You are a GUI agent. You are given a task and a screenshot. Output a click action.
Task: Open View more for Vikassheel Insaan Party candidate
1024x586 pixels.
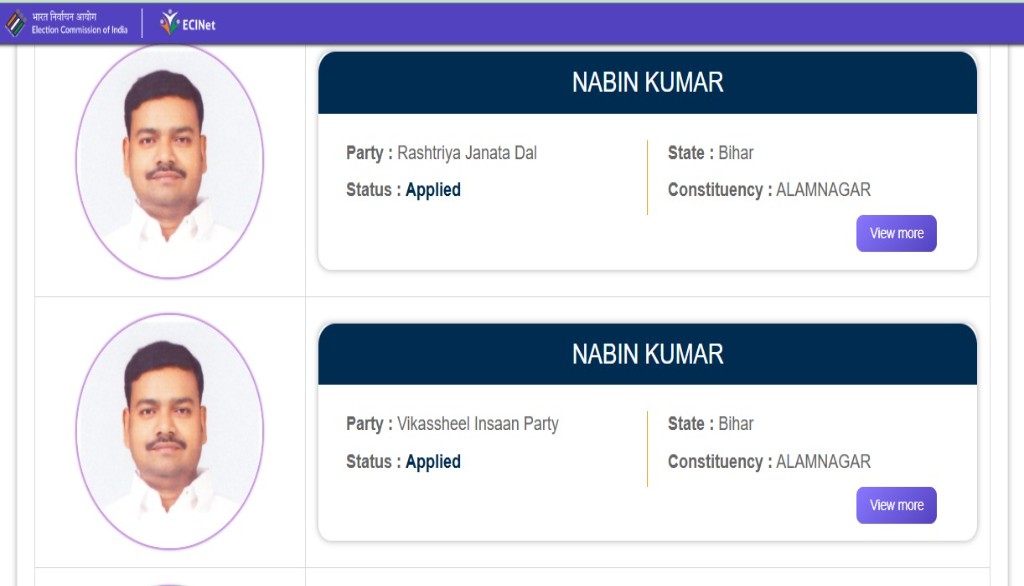896,505
